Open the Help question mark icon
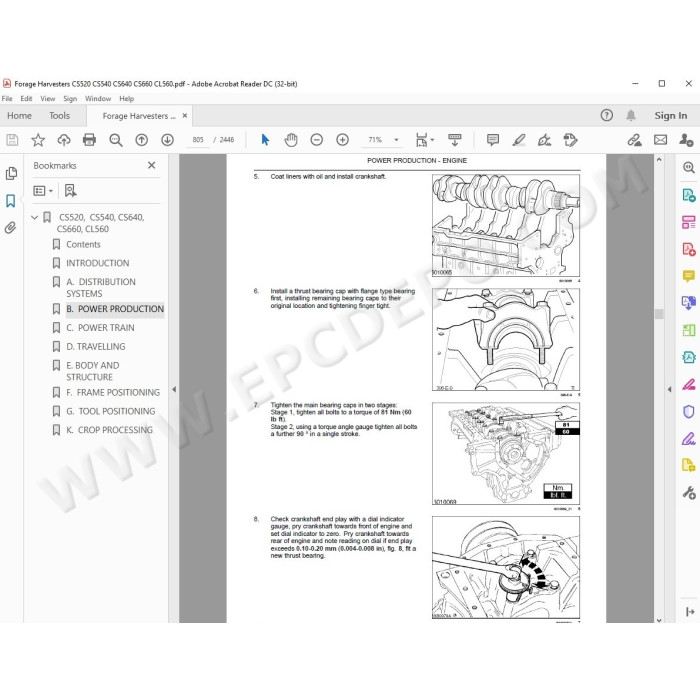Image resolution: width=700 pixels, height=700 pixels. (606, 116)
